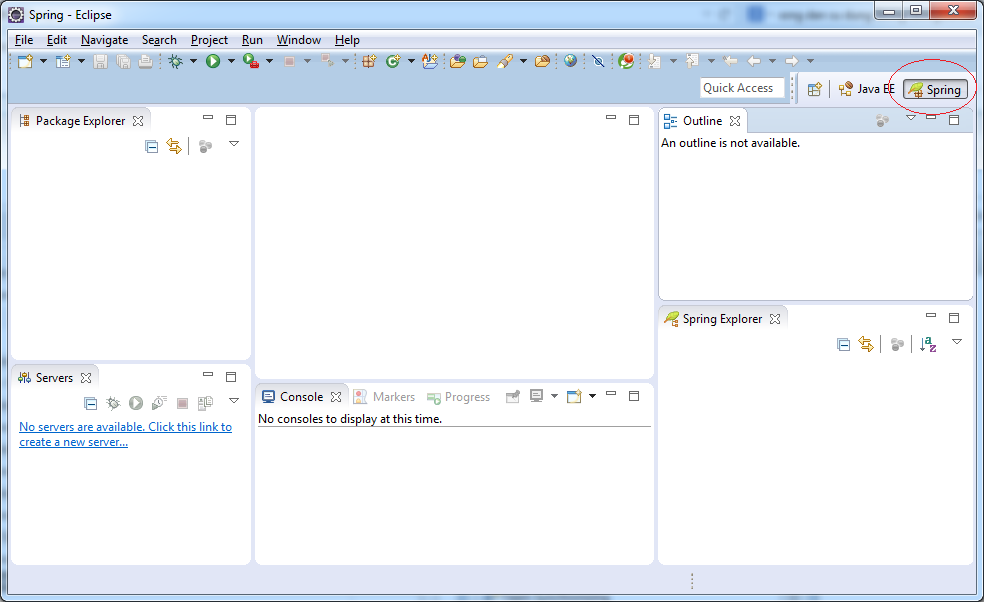
Task: Click the Quick Access search field
Action: 742,88
